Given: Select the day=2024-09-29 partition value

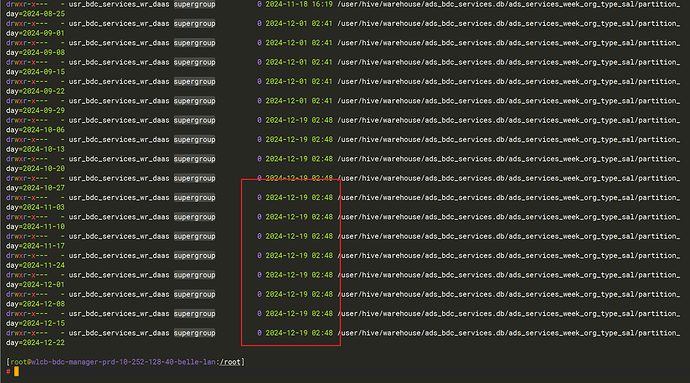Looking at the screenshot, I should pyautogui.click(x=35, y=111).
